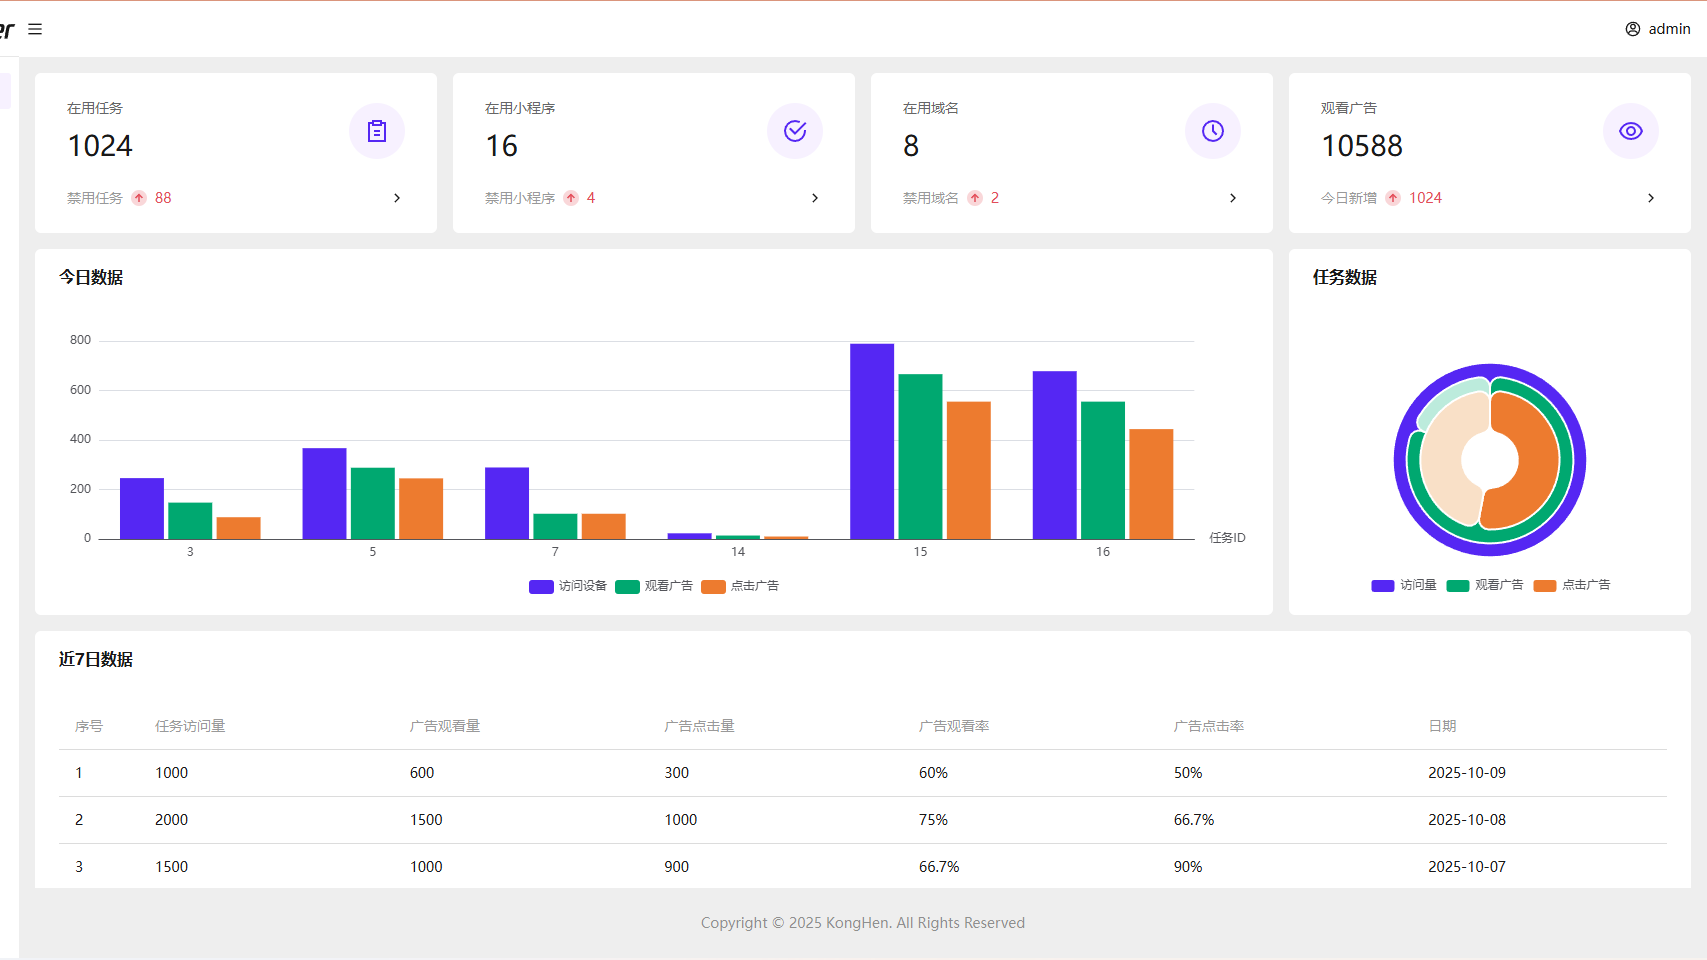
Task: Expand the 在用任务 card chevron arrow
Action: tap(397, 198)
